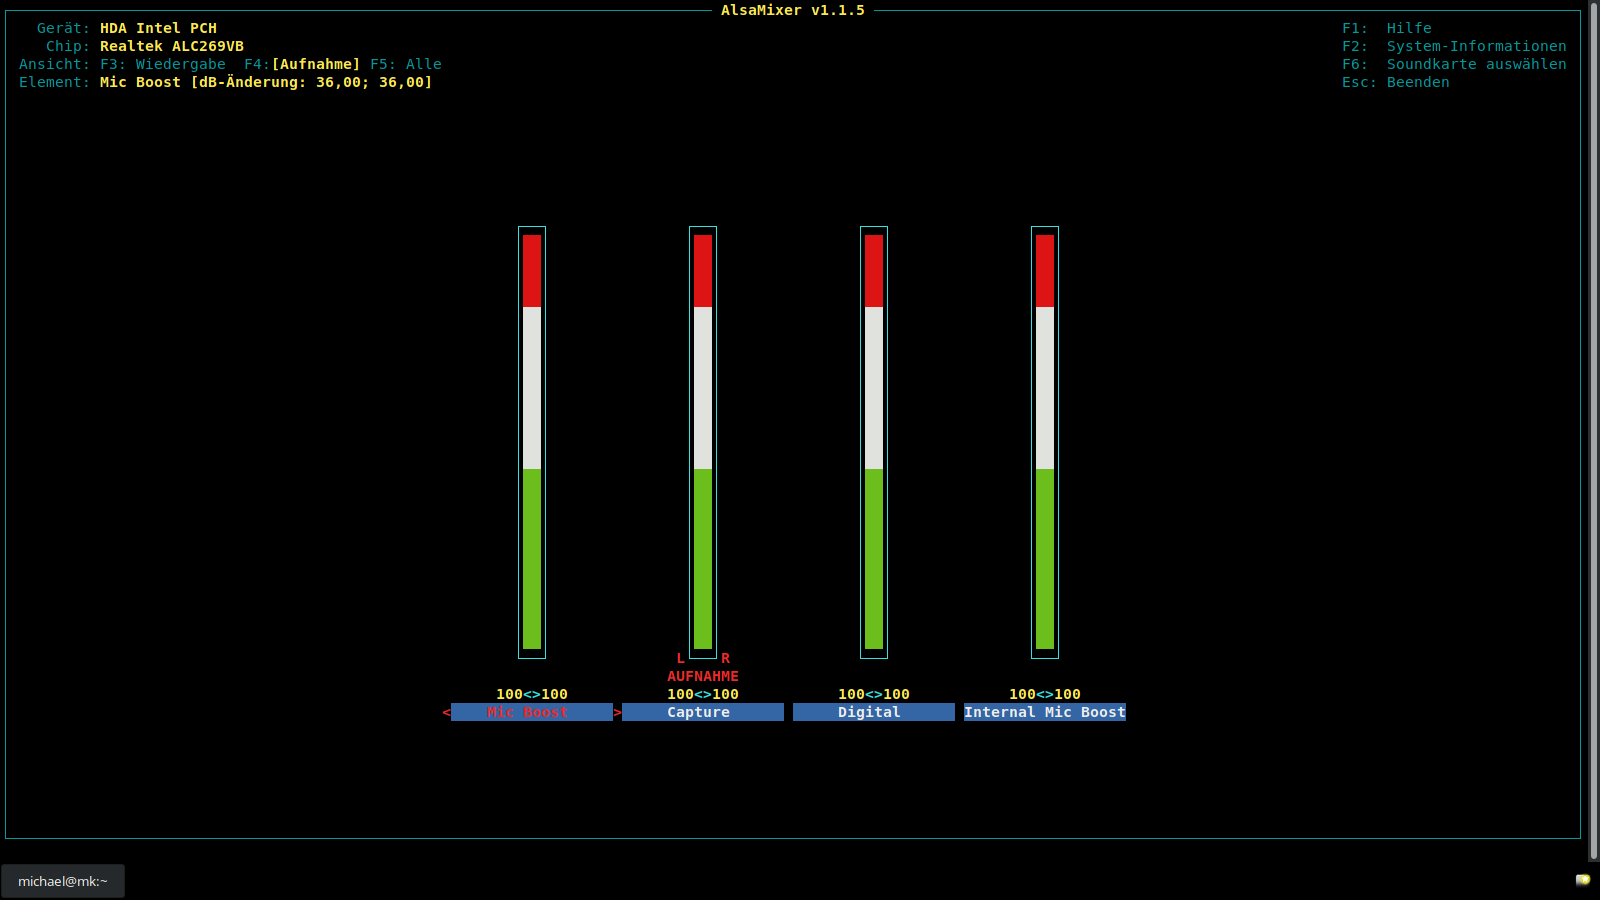Click the Mic Boost volume level bar
This screenshot has height=900, width=1600.
(x=532, y=442)
